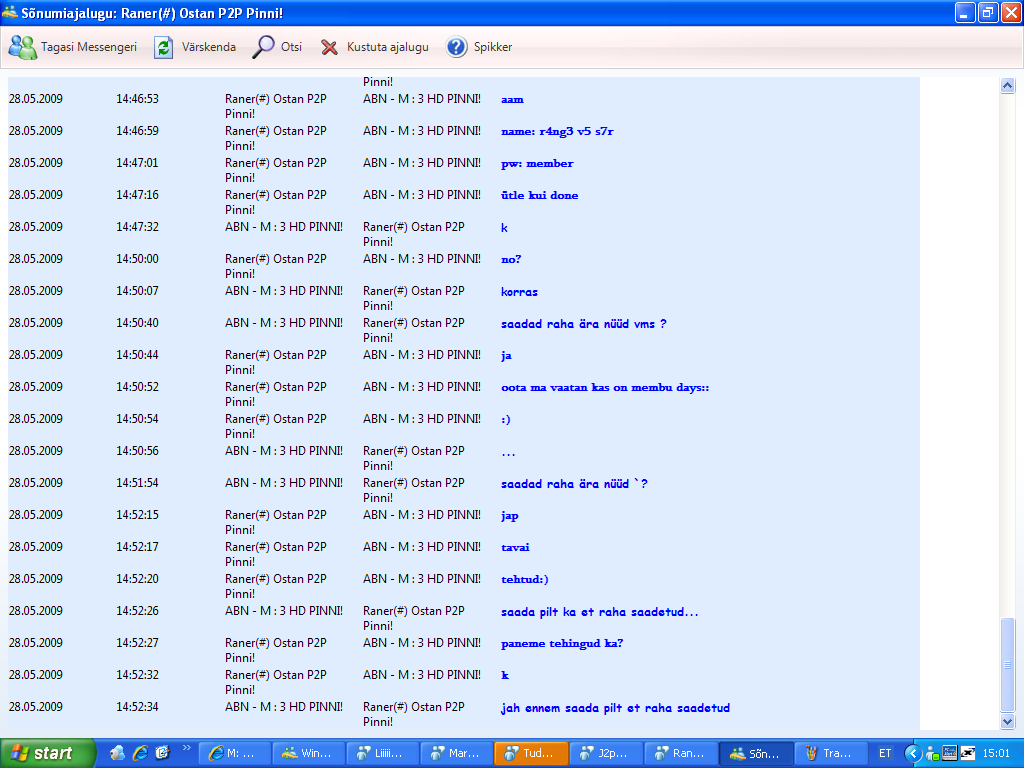Open the Windows Start menu

[48, 753]
